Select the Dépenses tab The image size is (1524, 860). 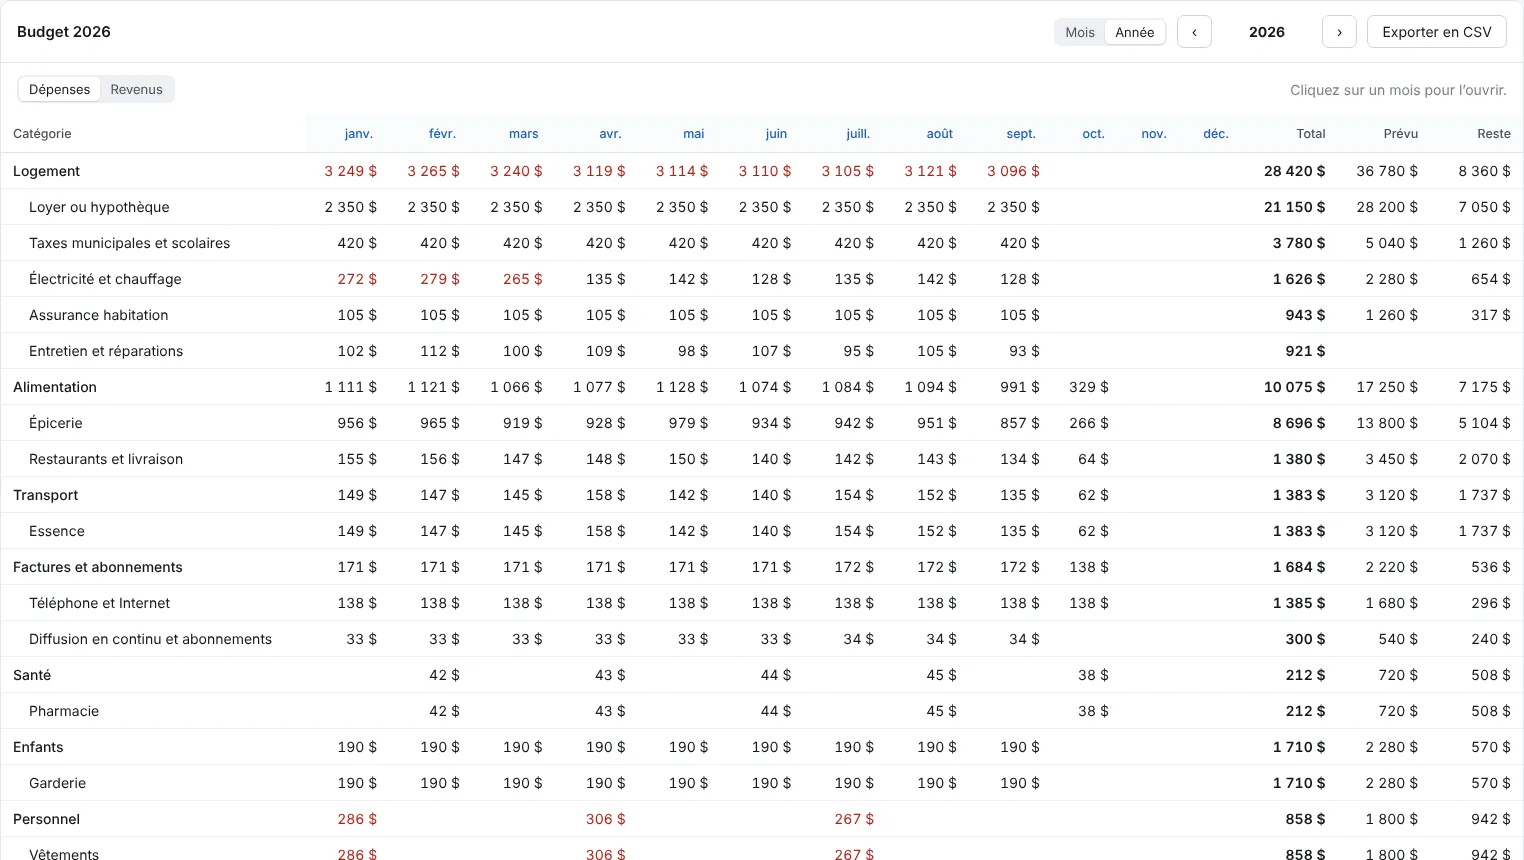(x=60, y=89)
